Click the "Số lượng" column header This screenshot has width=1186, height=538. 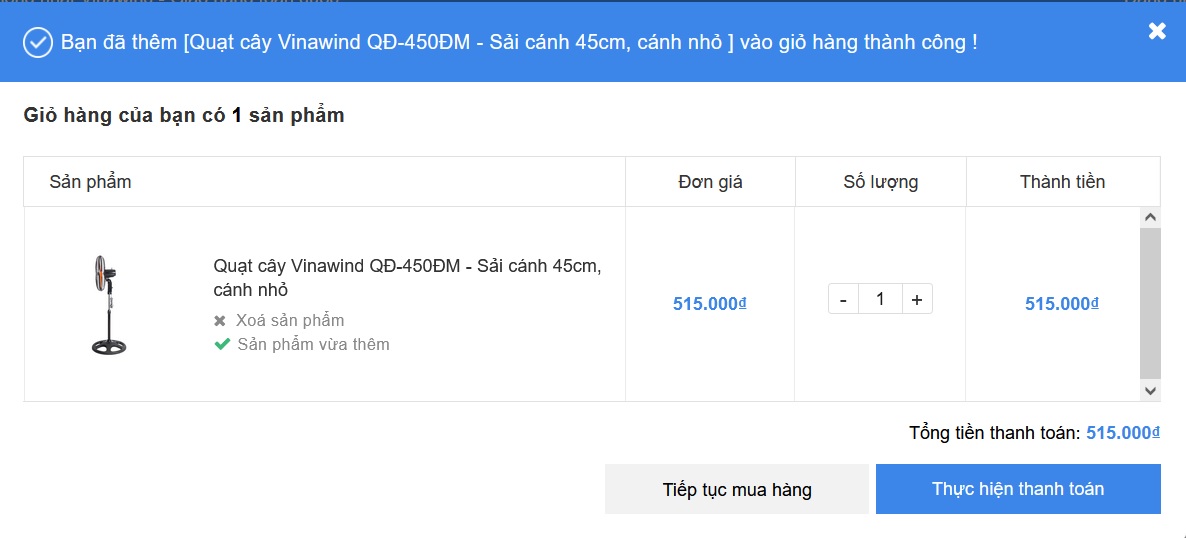click(880, 182)
